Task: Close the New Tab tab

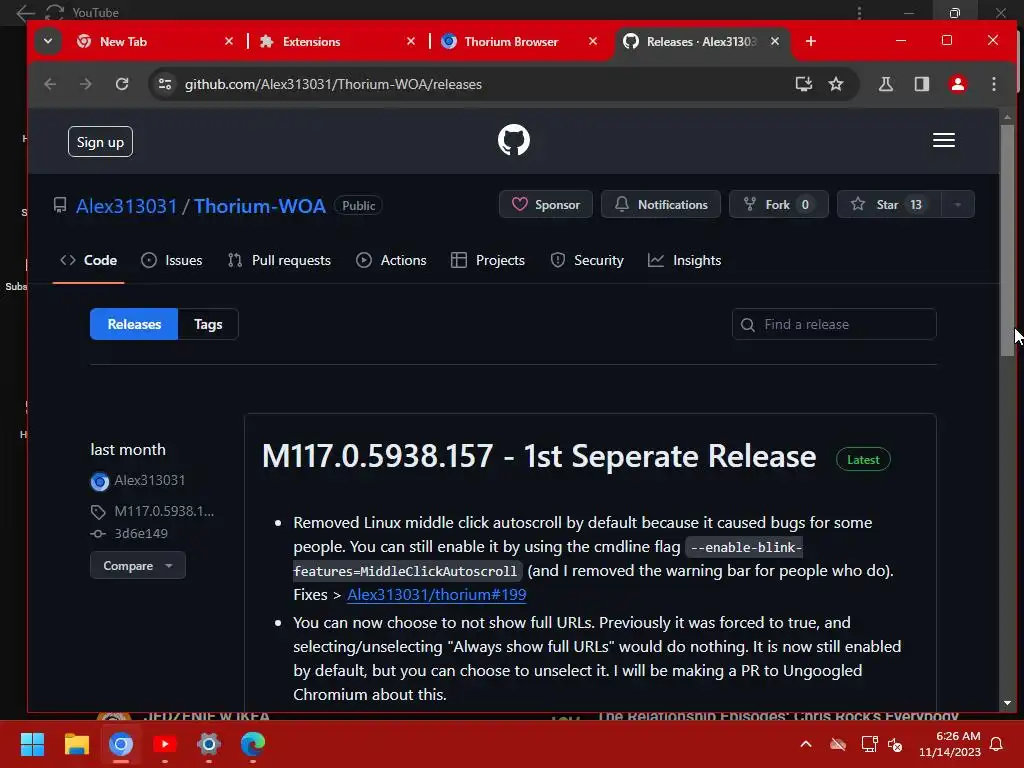Action: point(229,41)
